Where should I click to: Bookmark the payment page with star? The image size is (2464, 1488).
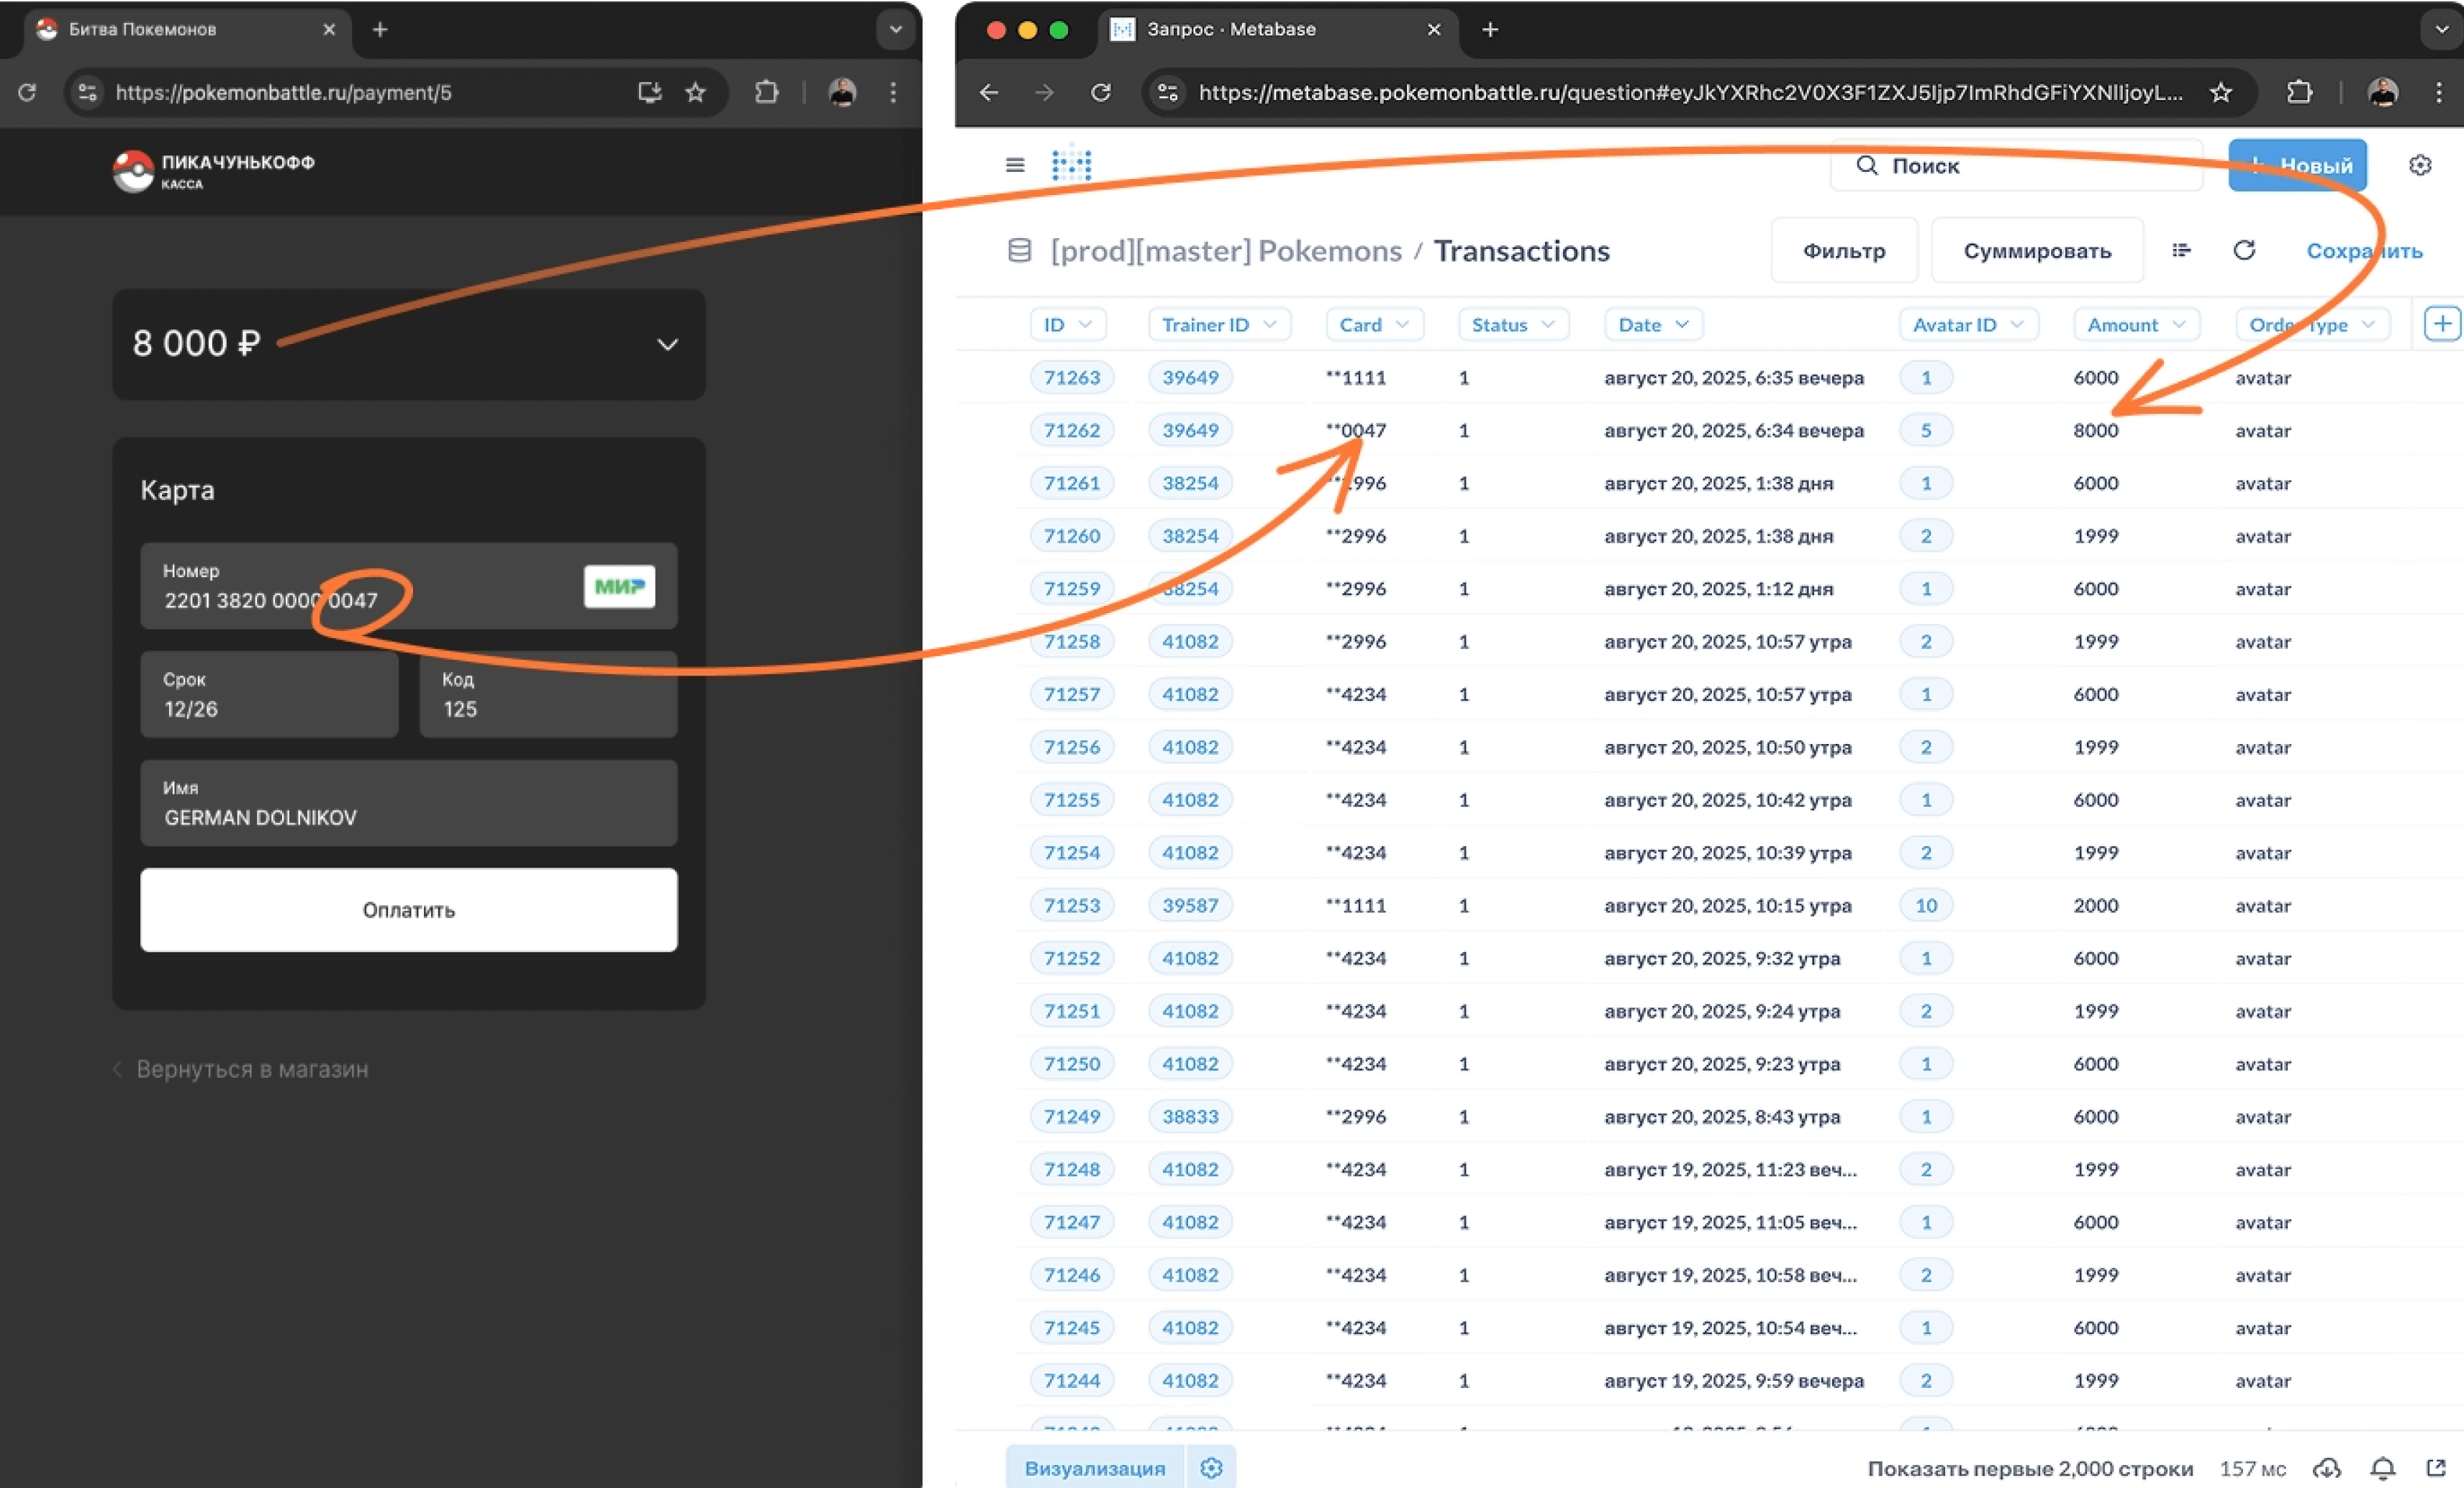[x=695, y=93]
